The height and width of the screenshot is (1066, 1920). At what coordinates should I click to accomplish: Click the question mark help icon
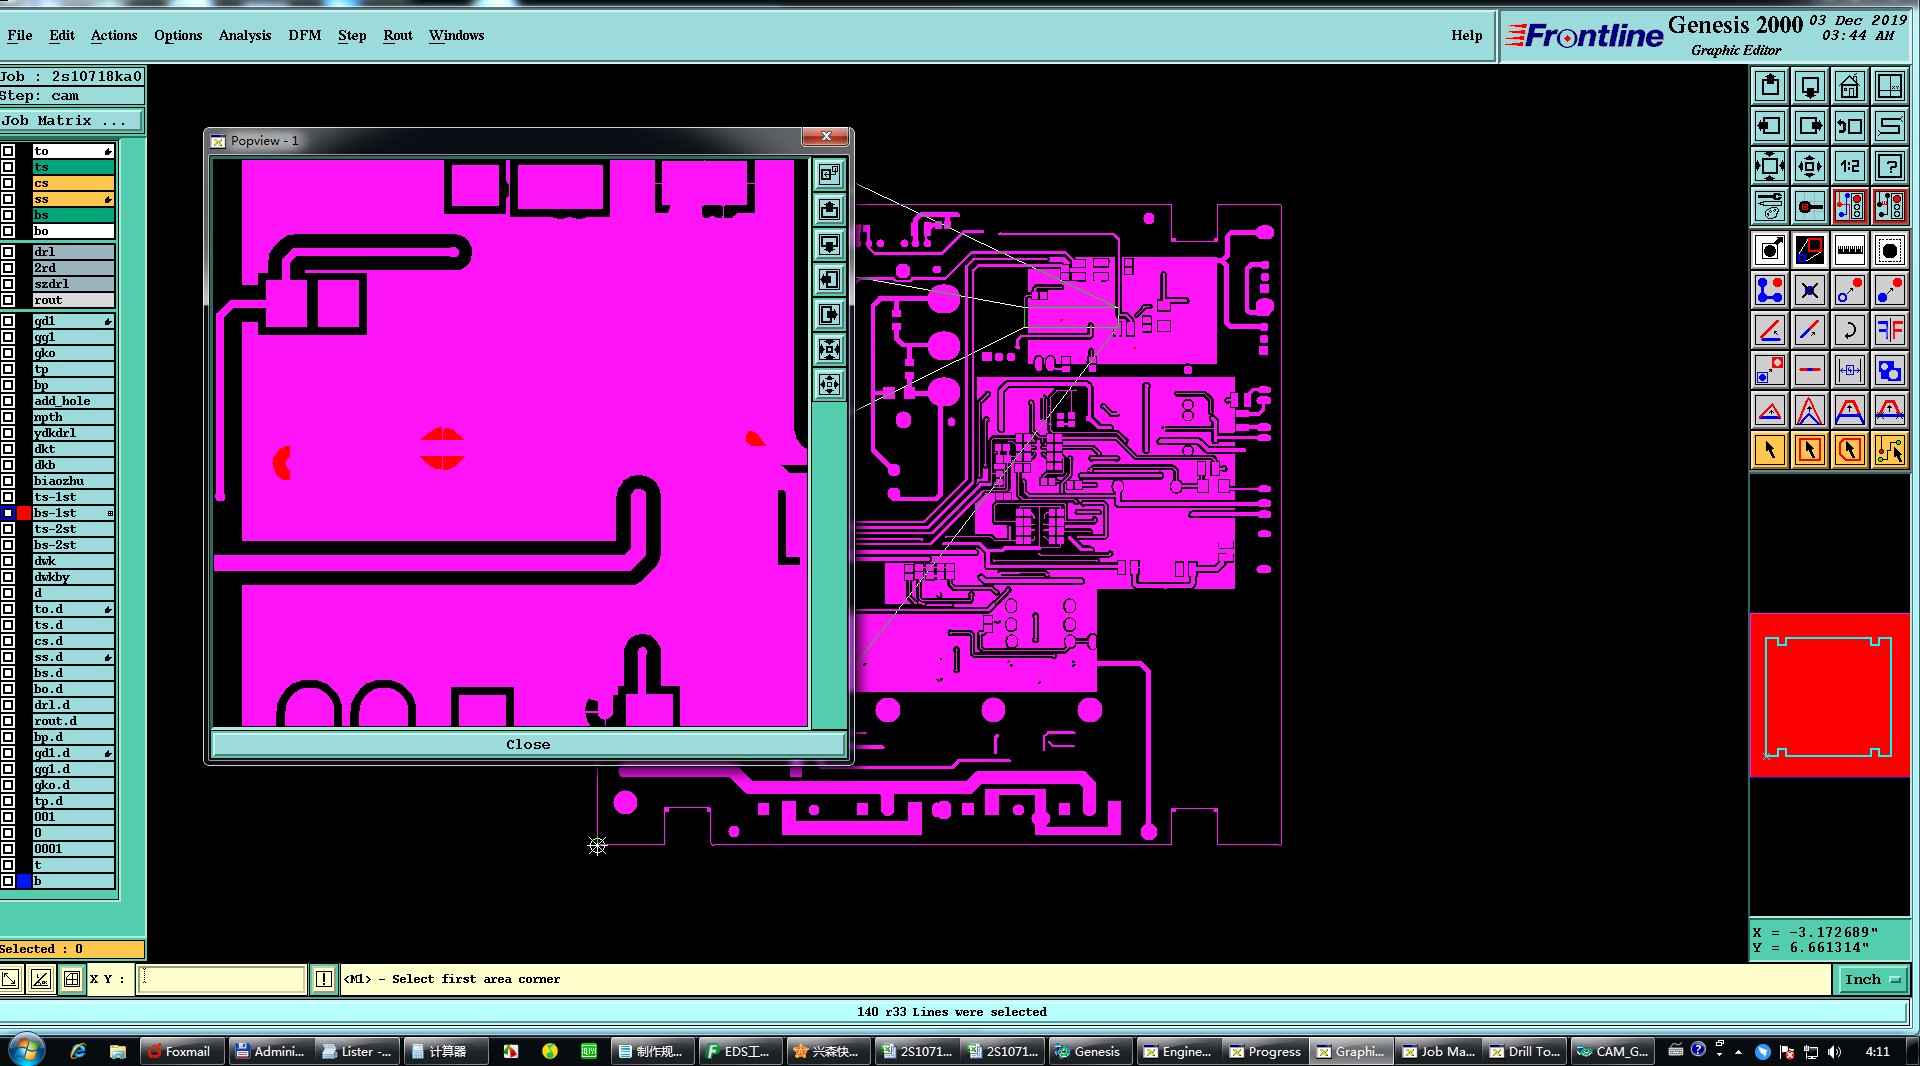[1890, 166]
